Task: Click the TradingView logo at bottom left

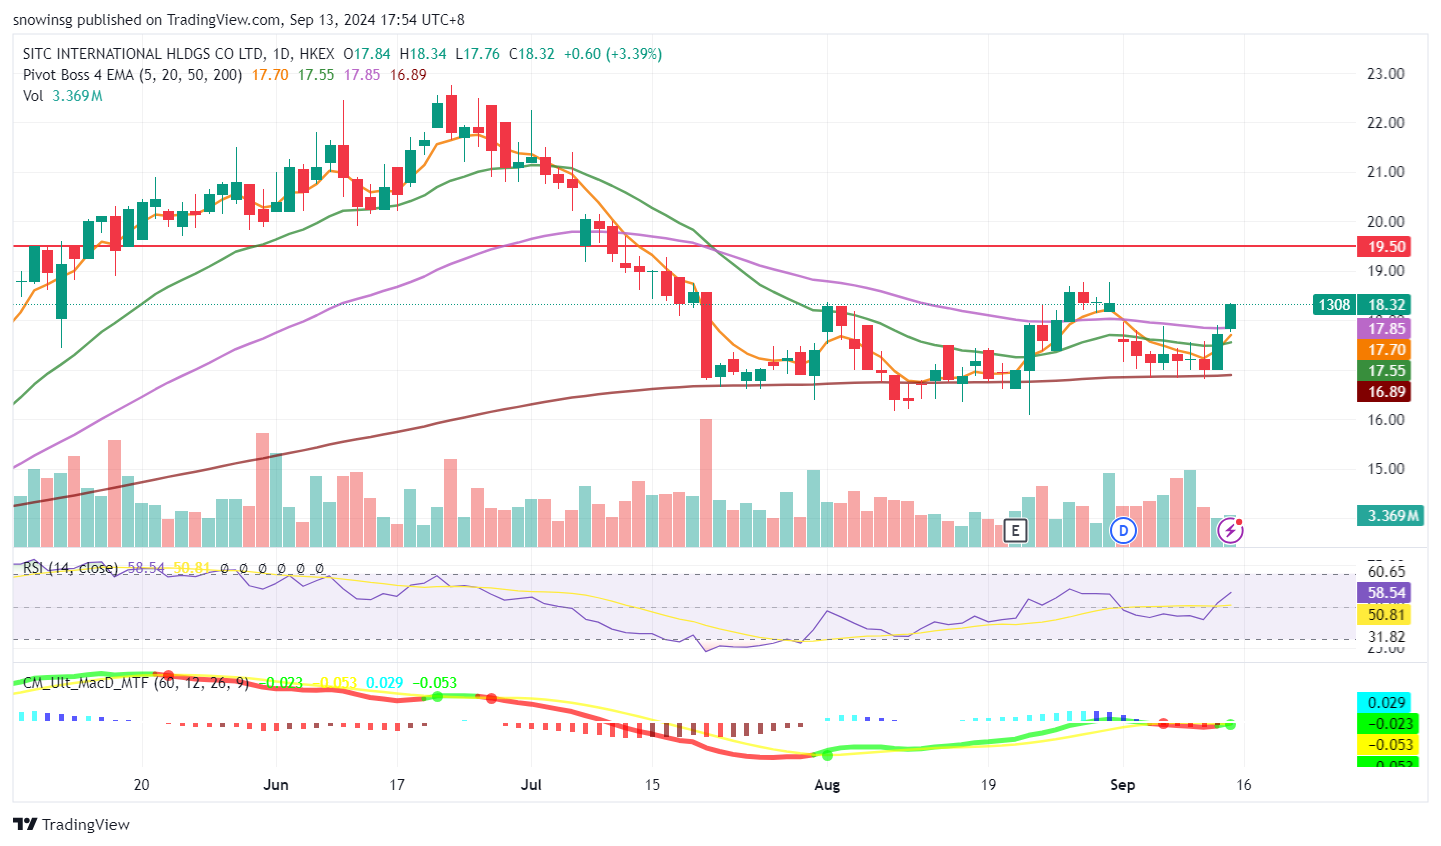Action: click(72, 824)
